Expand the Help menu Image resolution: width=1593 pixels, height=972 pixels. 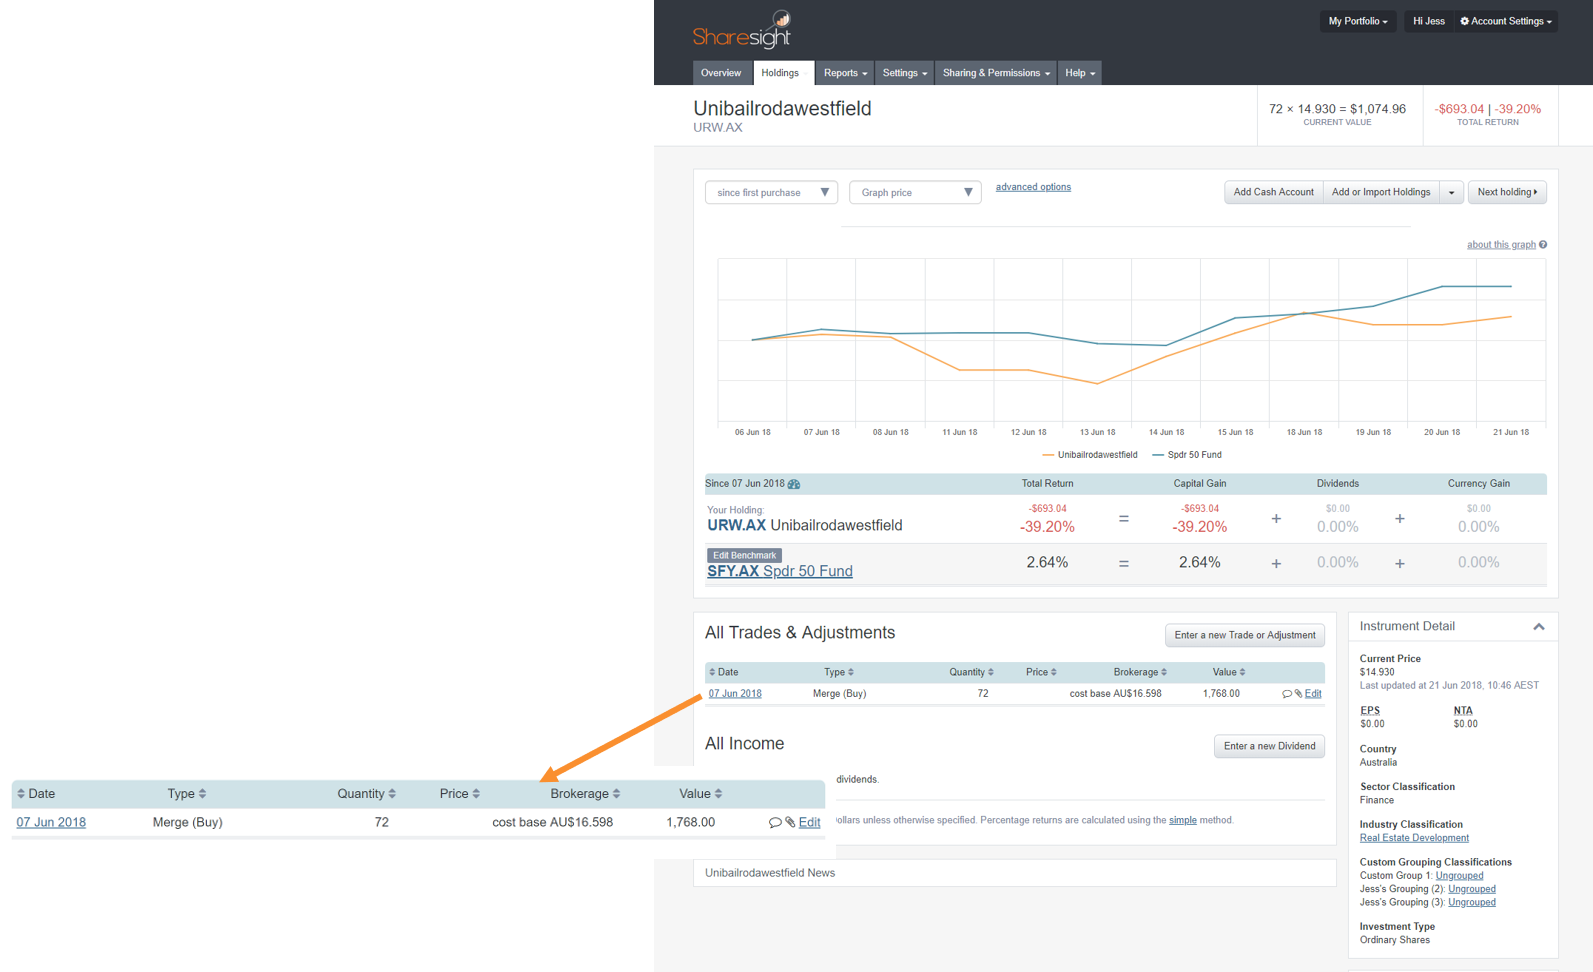[1080, 73]
